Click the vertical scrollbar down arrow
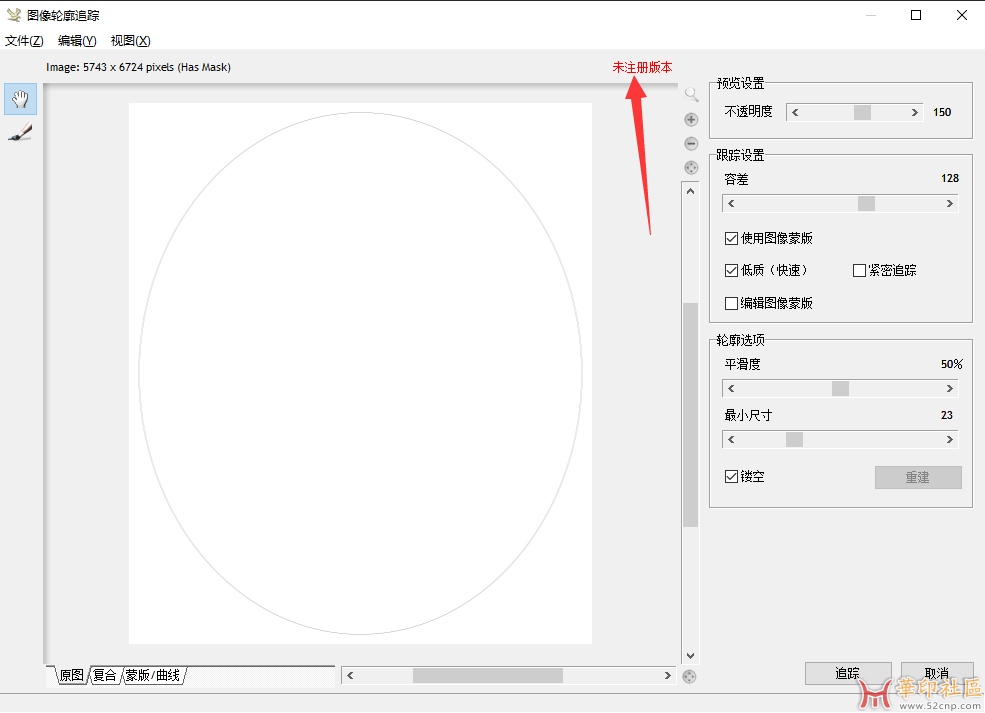Screen dimensions: 985x713 pyautogui.click(x=690, y=656)
